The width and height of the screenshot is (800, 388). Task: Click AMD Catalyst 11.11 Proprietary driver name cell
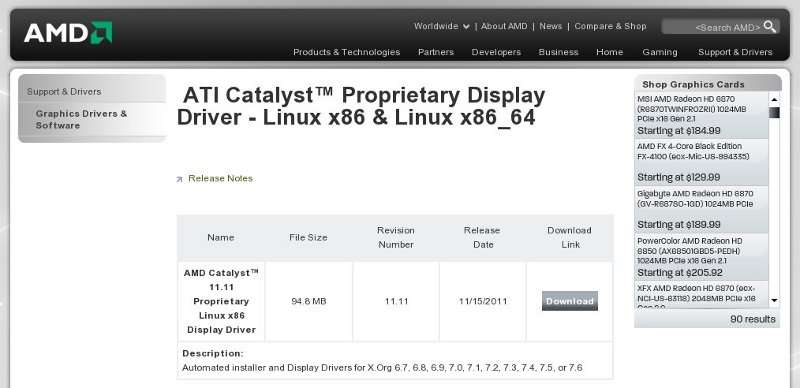[x=221, y=301]
